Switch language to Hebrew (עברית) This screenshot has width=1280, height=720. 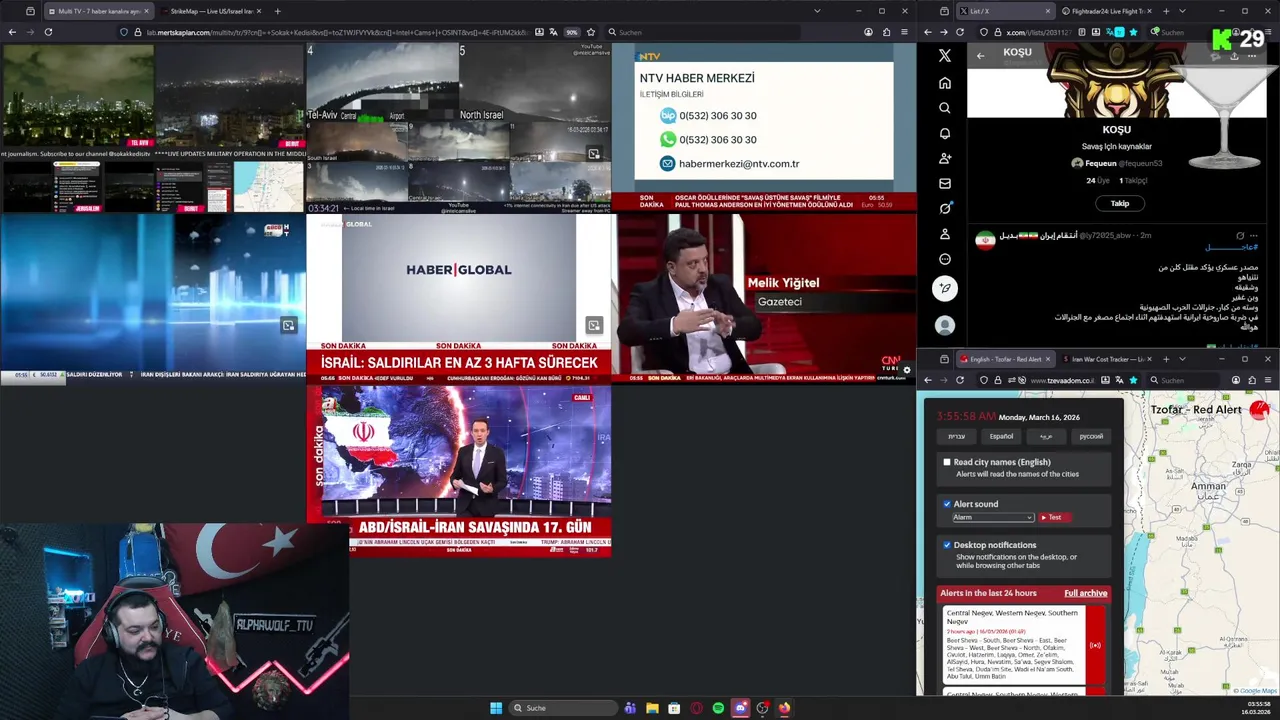point(956,436)
